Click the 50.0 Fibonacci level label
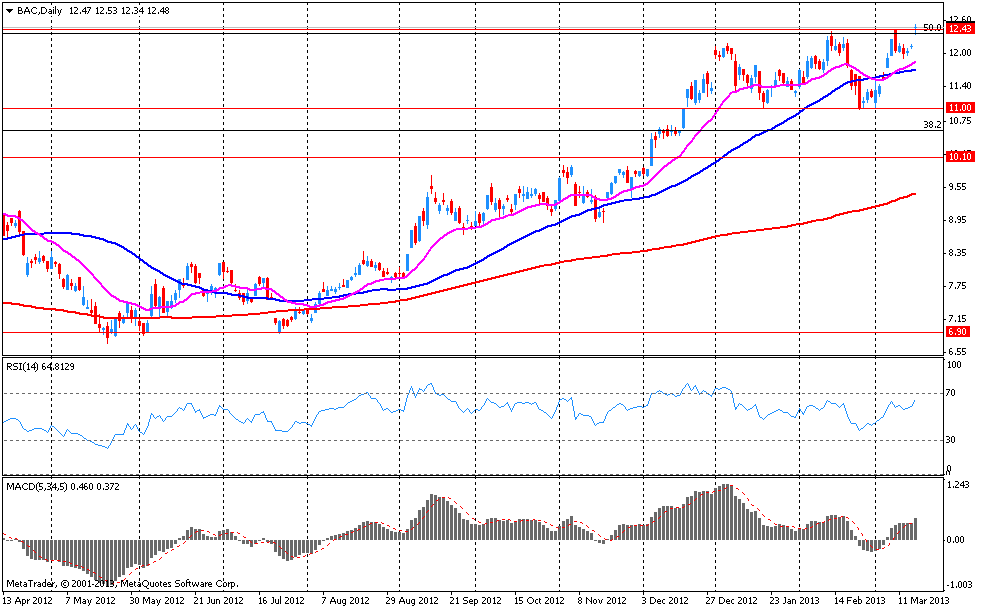The image size is (983, 609). (932, 28)
